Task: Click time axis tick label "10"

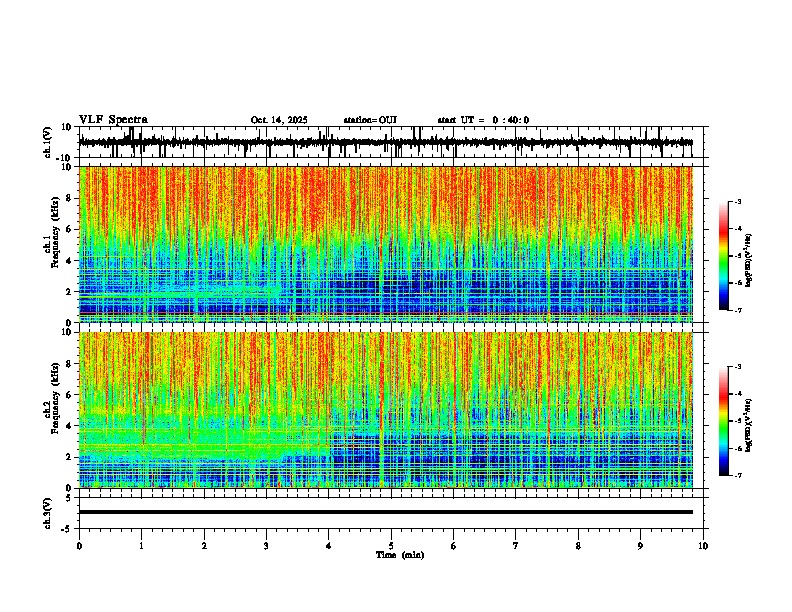Action: point(703,546)
